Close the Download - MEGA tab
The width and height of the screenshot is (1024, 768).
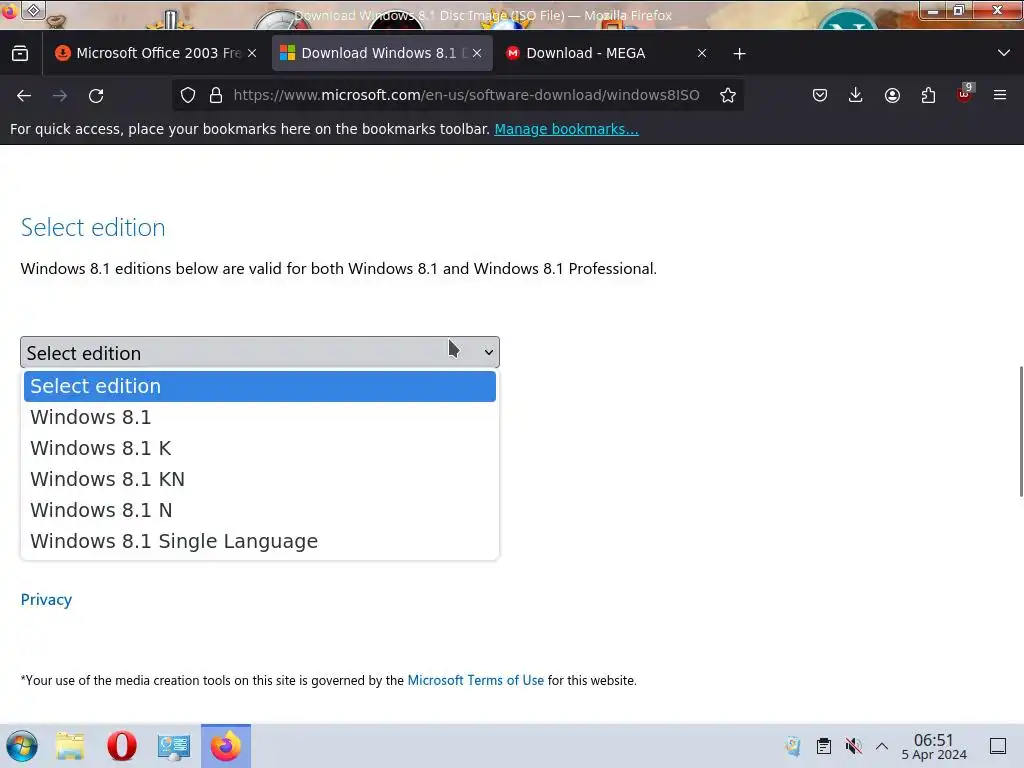coord(702,54)
